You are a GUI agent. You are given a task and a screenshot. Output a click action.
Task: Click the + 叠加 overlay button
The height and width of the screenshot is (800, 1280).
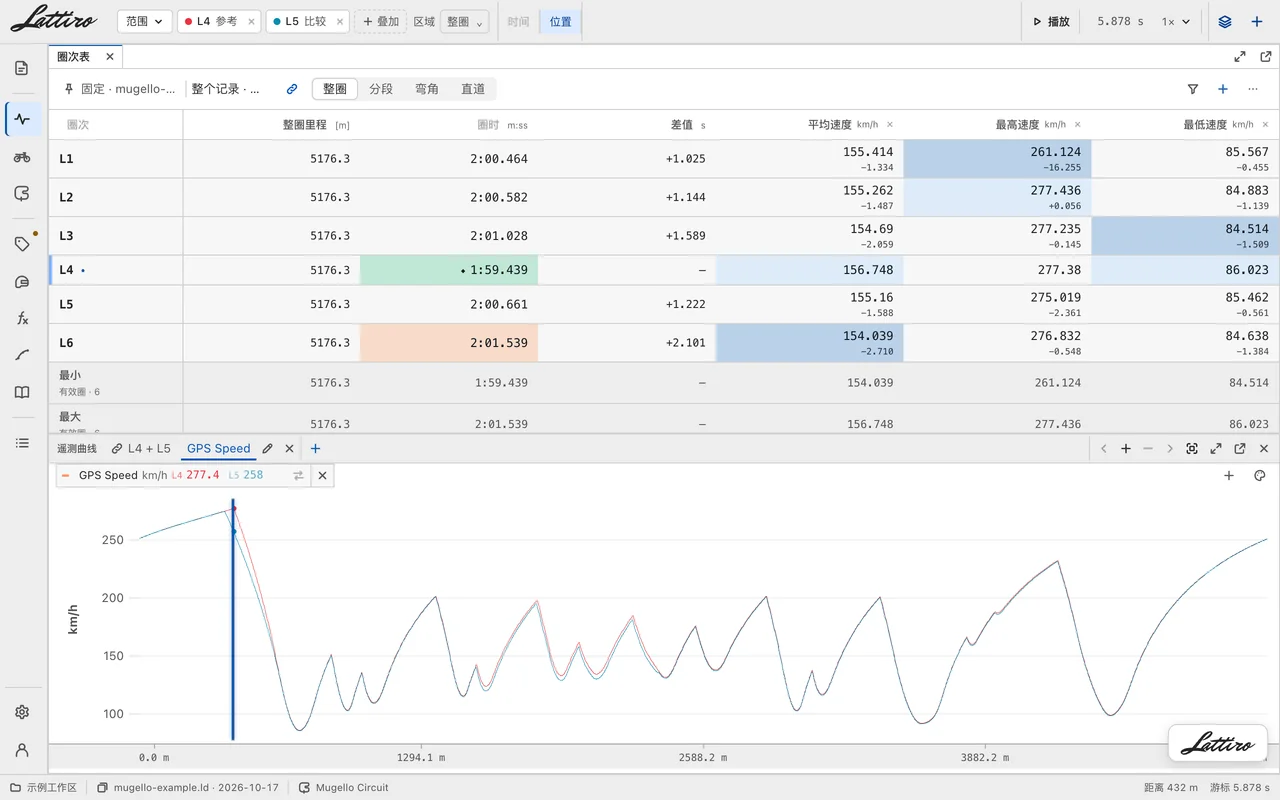[381, 21]
